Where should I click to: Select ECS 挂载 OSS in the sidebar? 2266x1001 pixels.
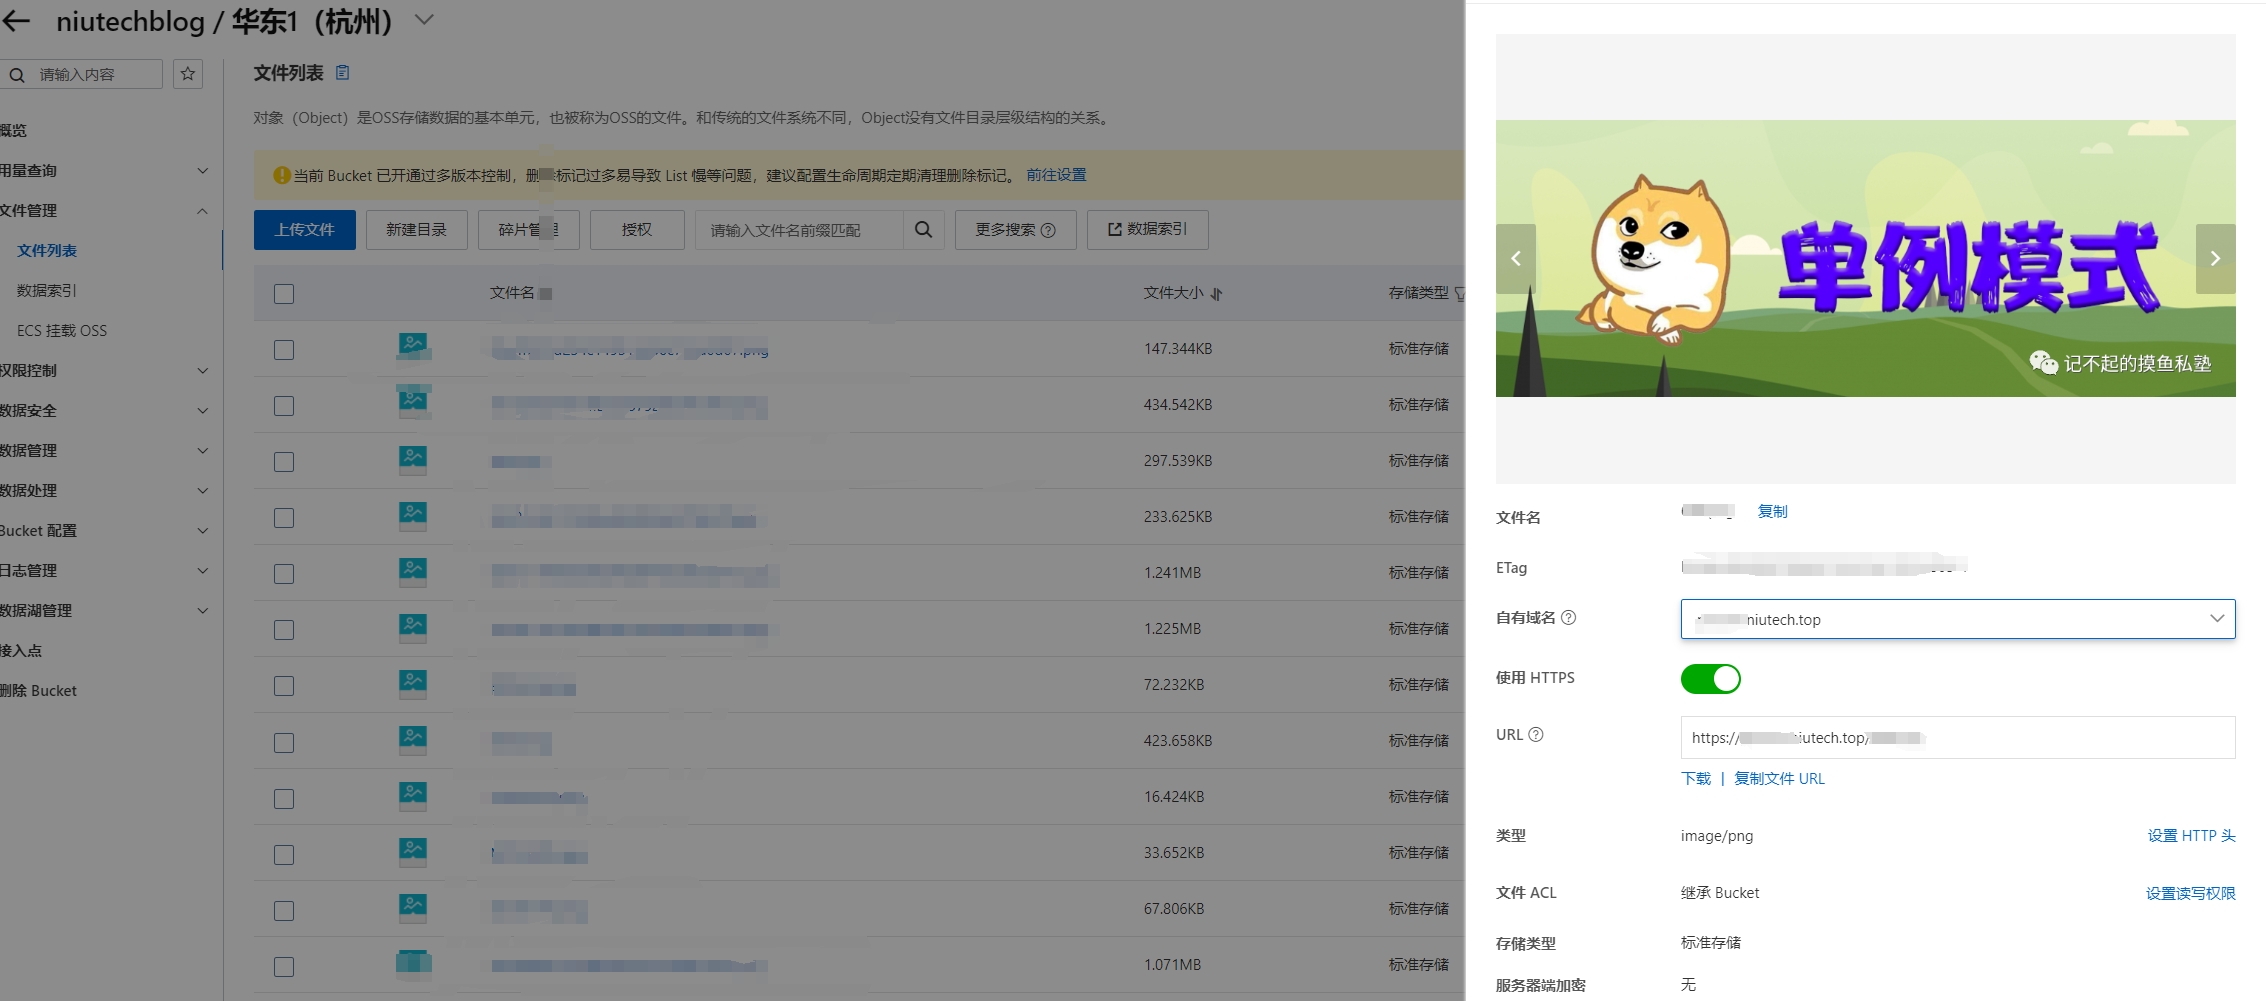(62, 330)
